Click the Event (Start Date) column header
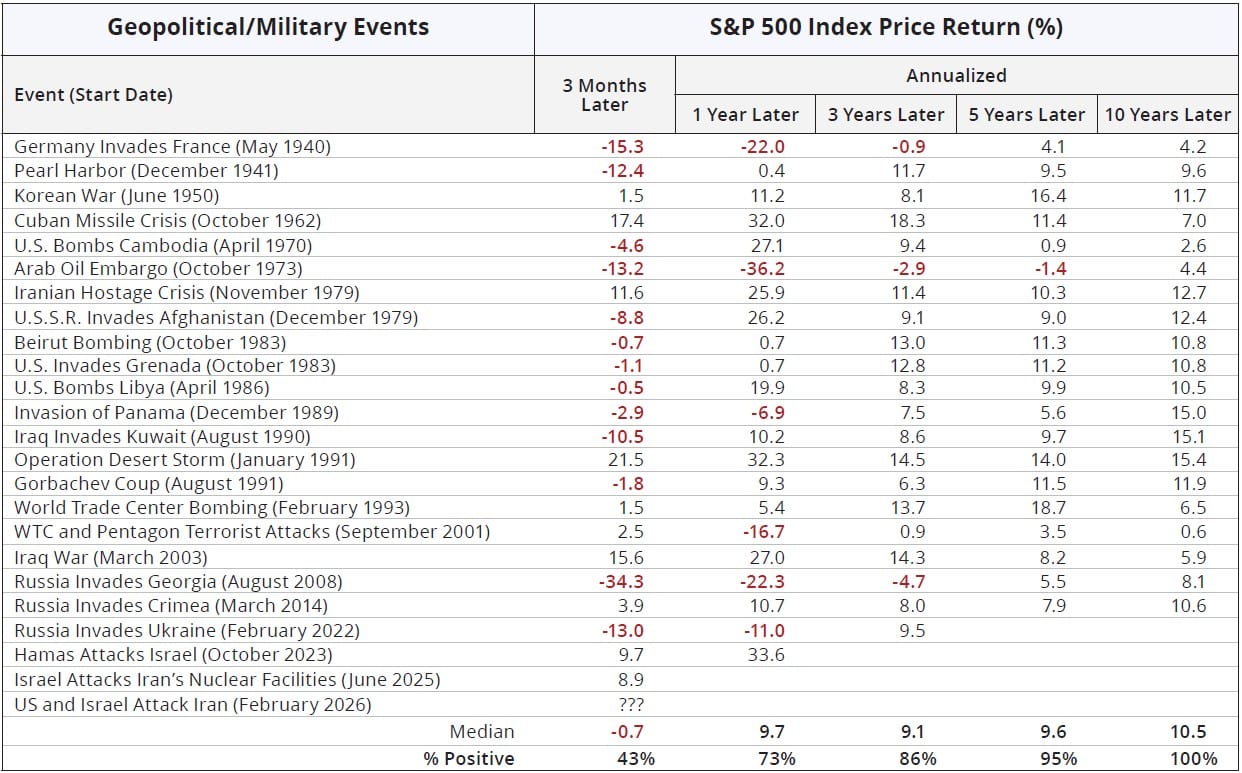The height and width of the screenshot is (773, 1242). pyautogui.click(x=93, y=95)
